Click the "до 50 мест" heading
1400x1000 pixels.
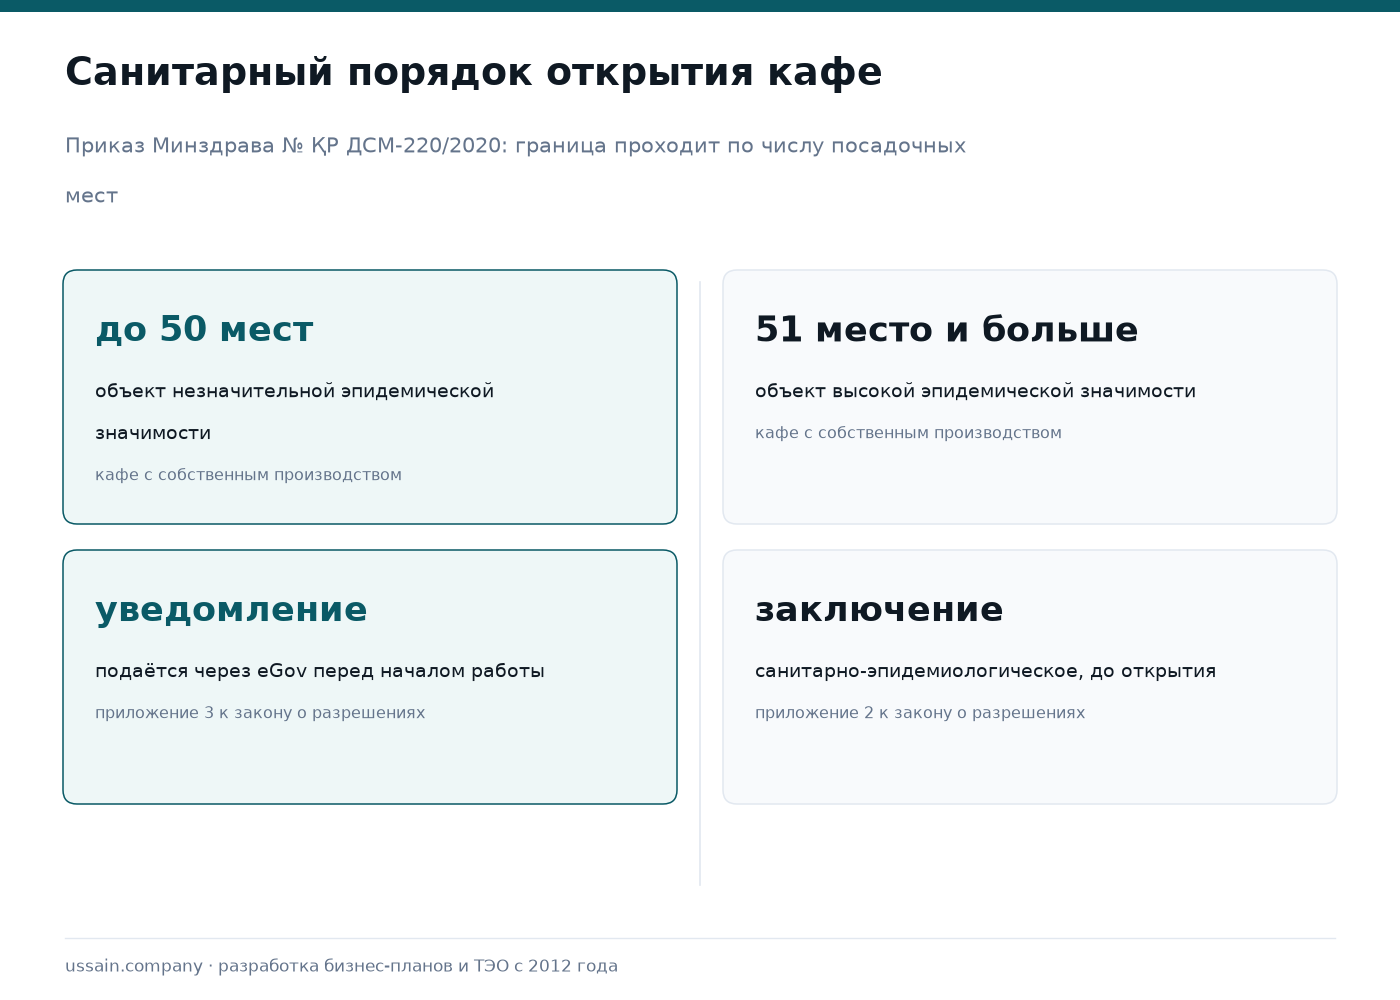coord(204,329)
